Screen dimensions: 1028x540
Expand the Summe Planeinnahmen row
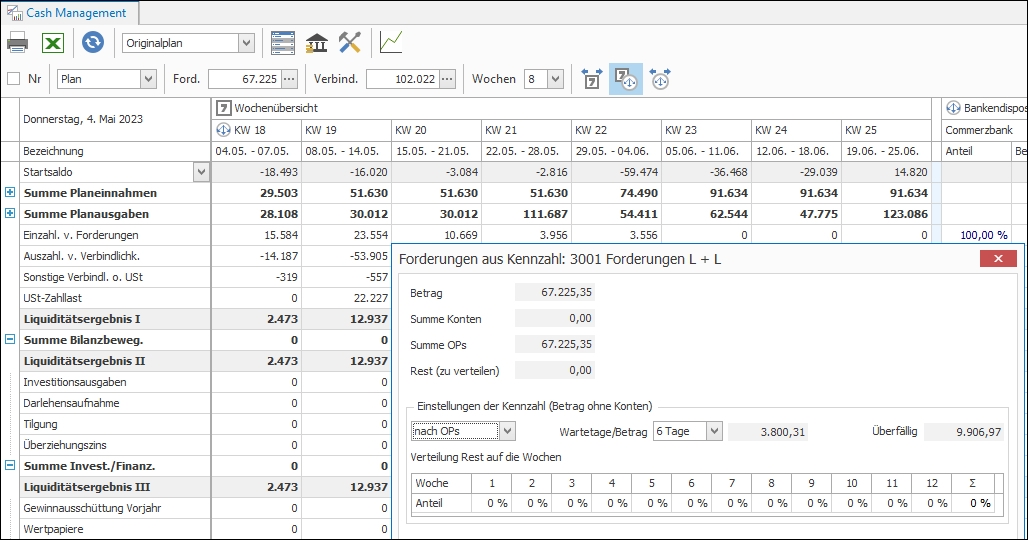(x=10, y=192)
